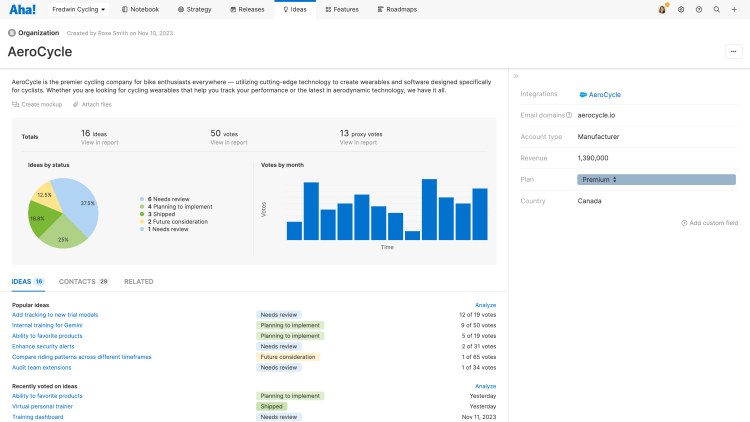Screen dimensions: 750x422
Task: Click the 3 Shipped legend entry
Action: (157, 214)
